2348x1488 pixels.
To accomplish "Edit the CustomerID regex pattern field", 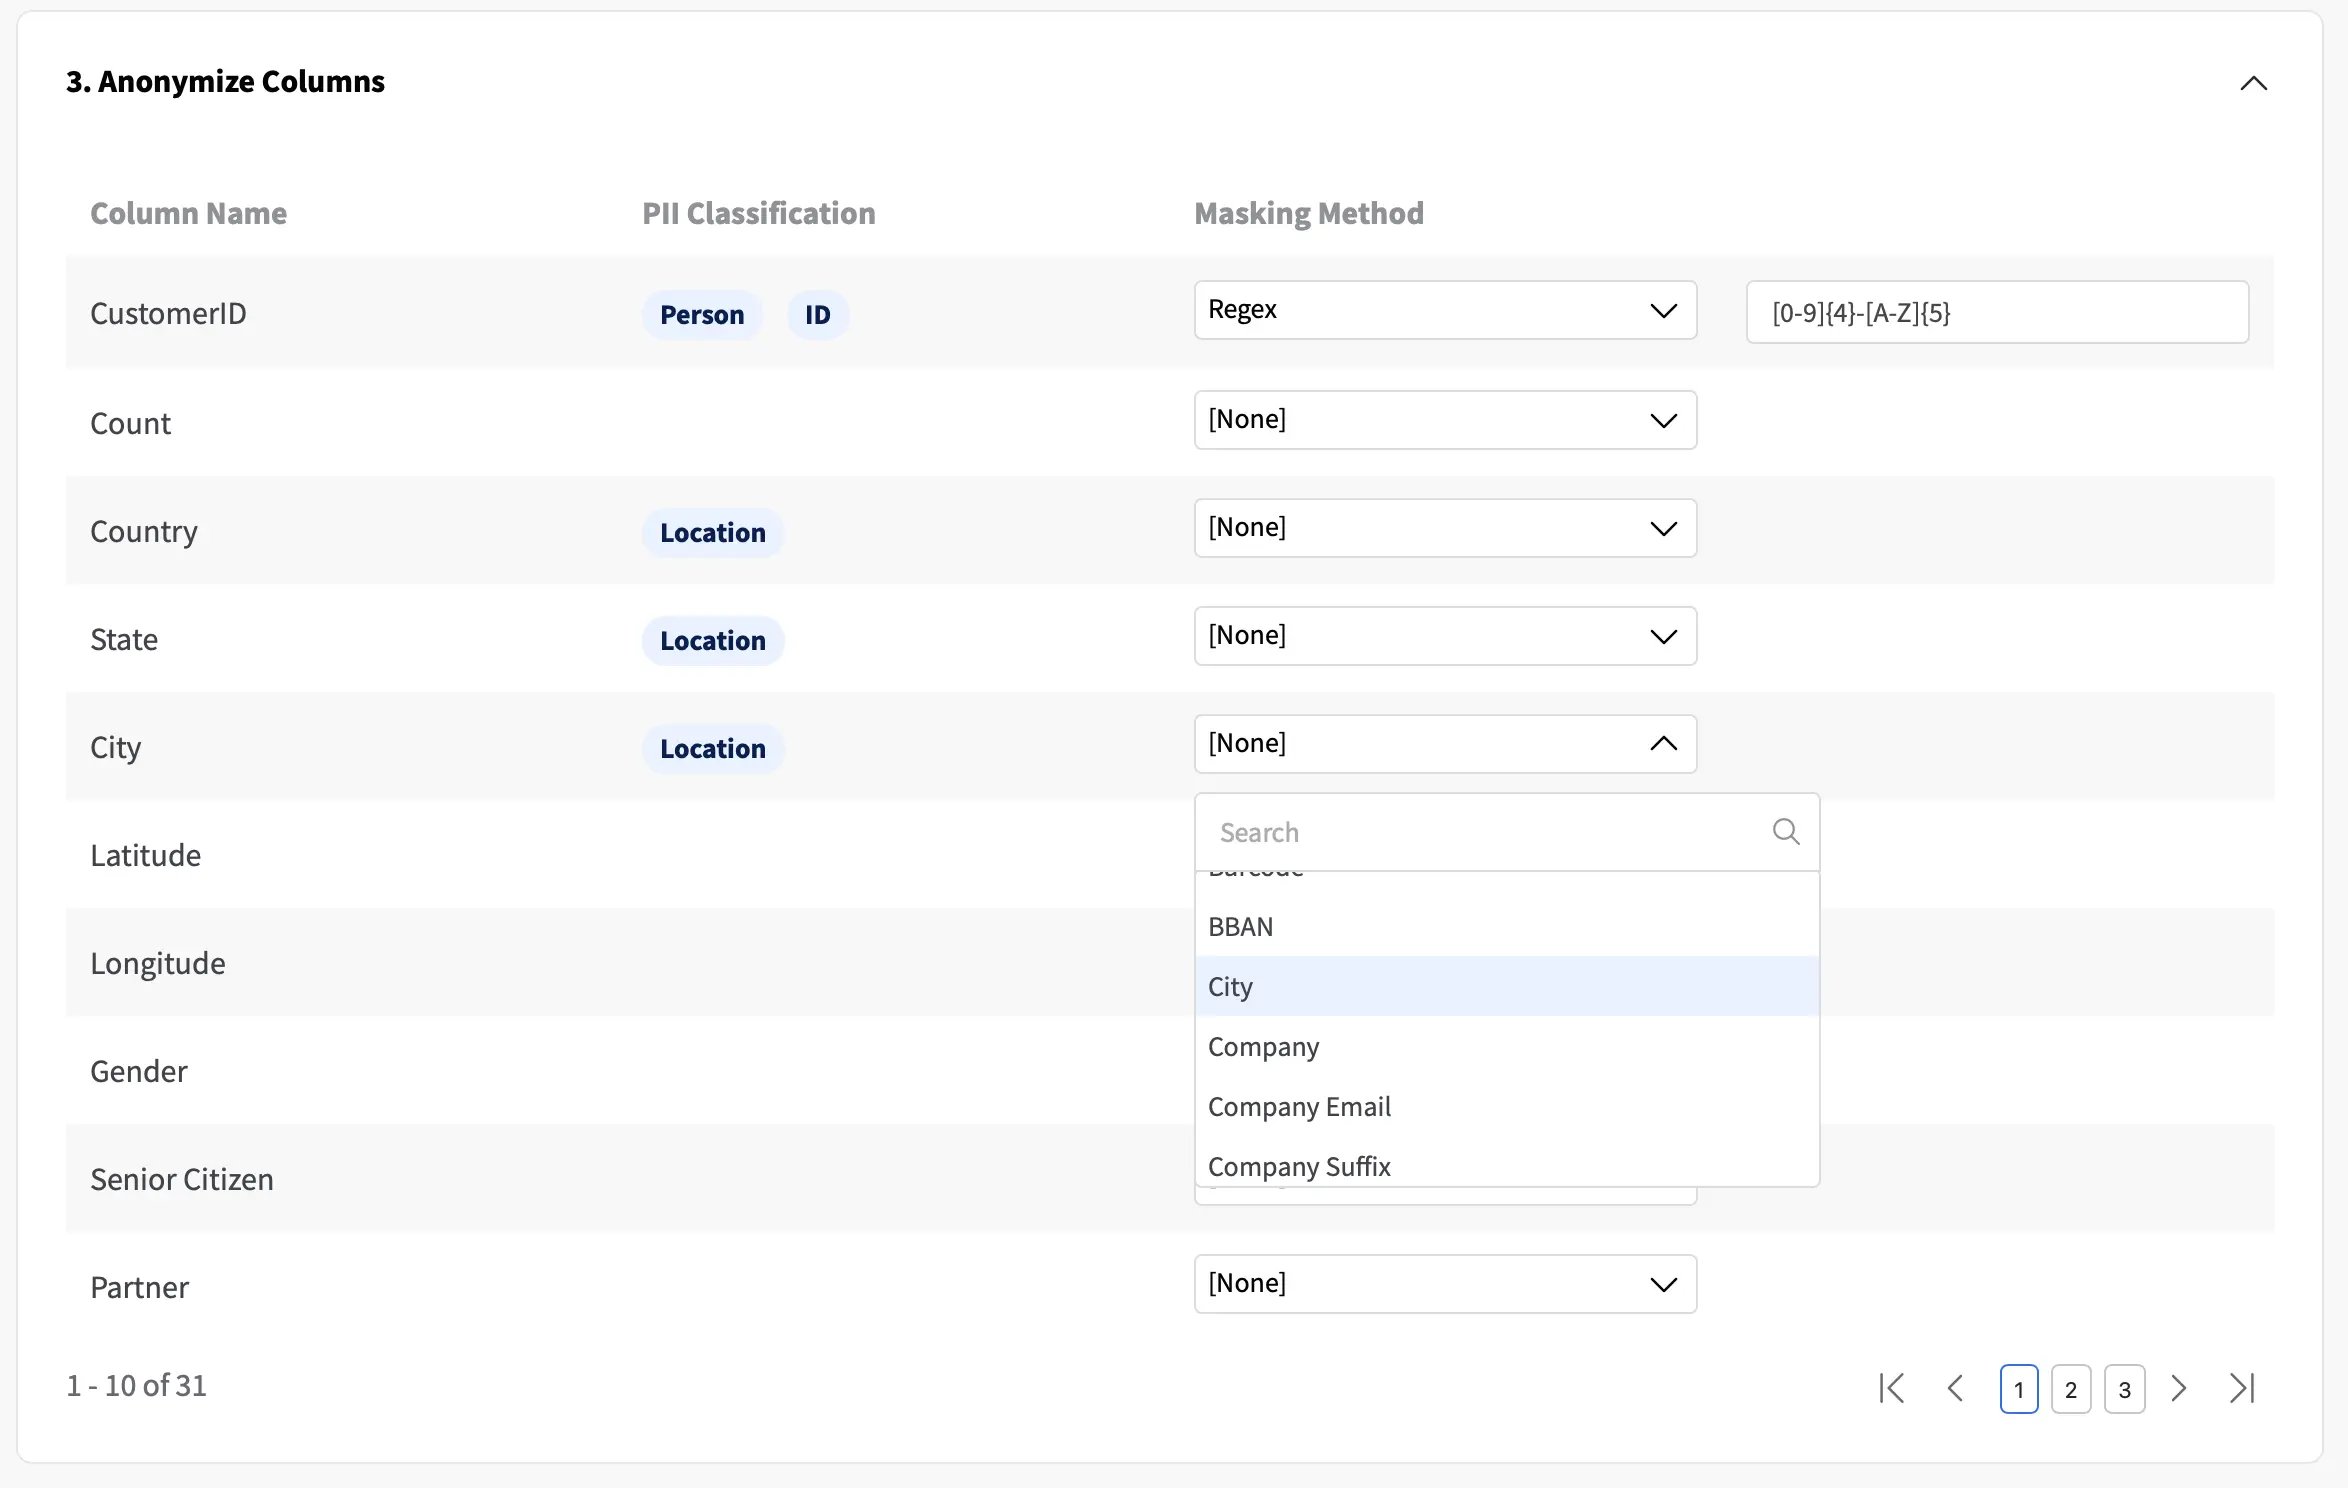I will pyautogui.click(x=1997, y=312).
